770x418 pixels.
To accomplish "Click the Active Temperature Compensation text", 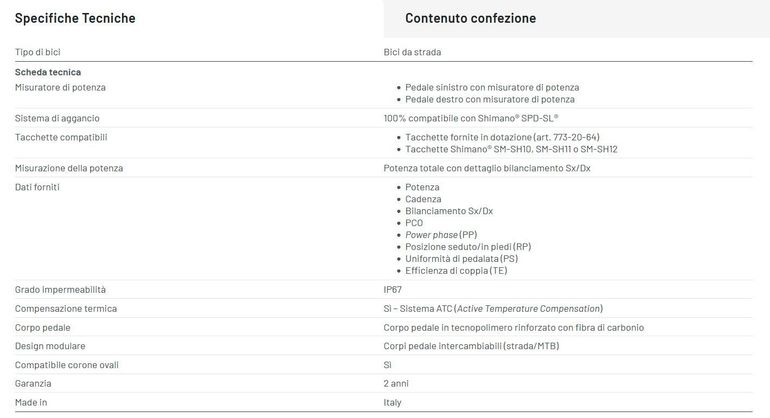I will (529, 309).
